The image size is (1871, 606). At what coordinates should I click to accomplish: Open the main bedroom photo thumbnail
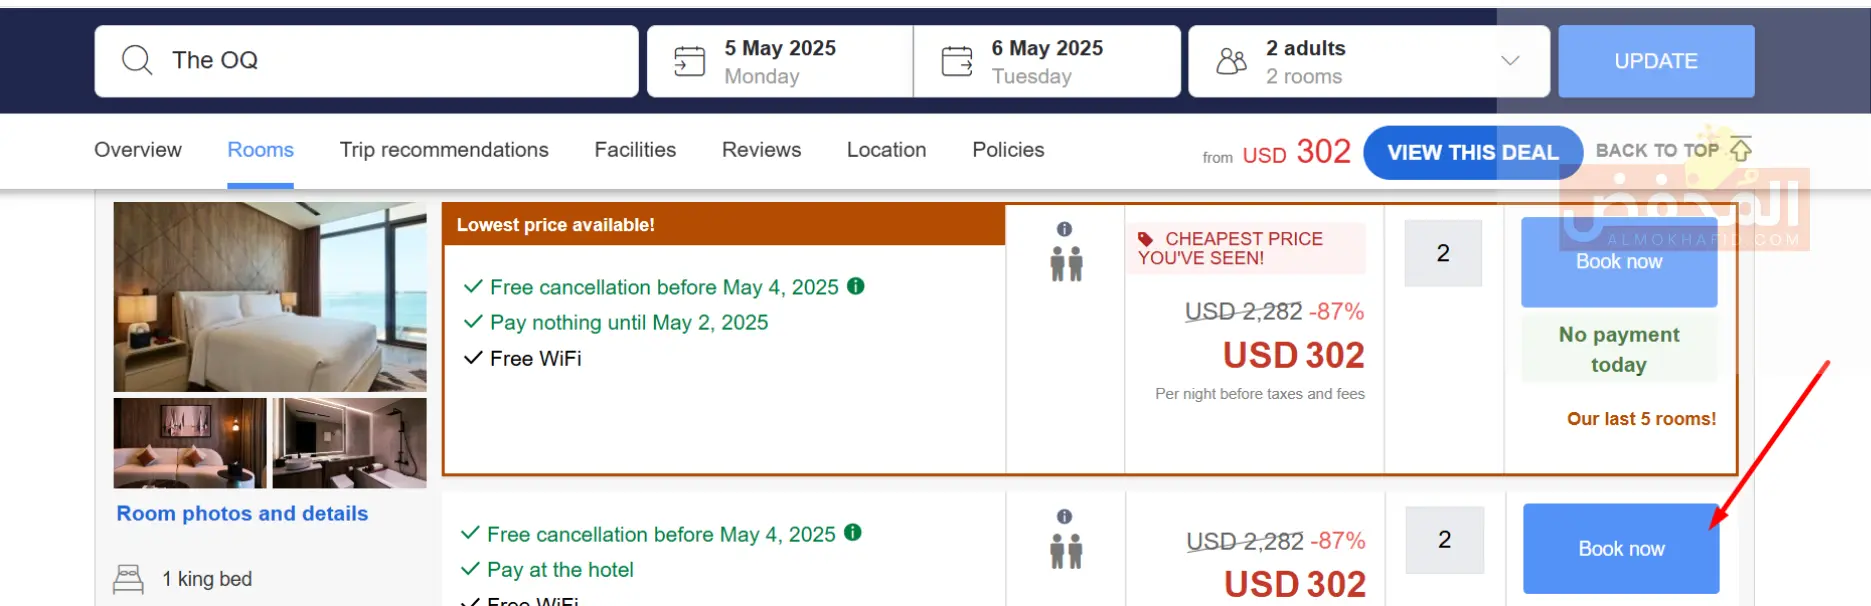(x=270, y=297)
